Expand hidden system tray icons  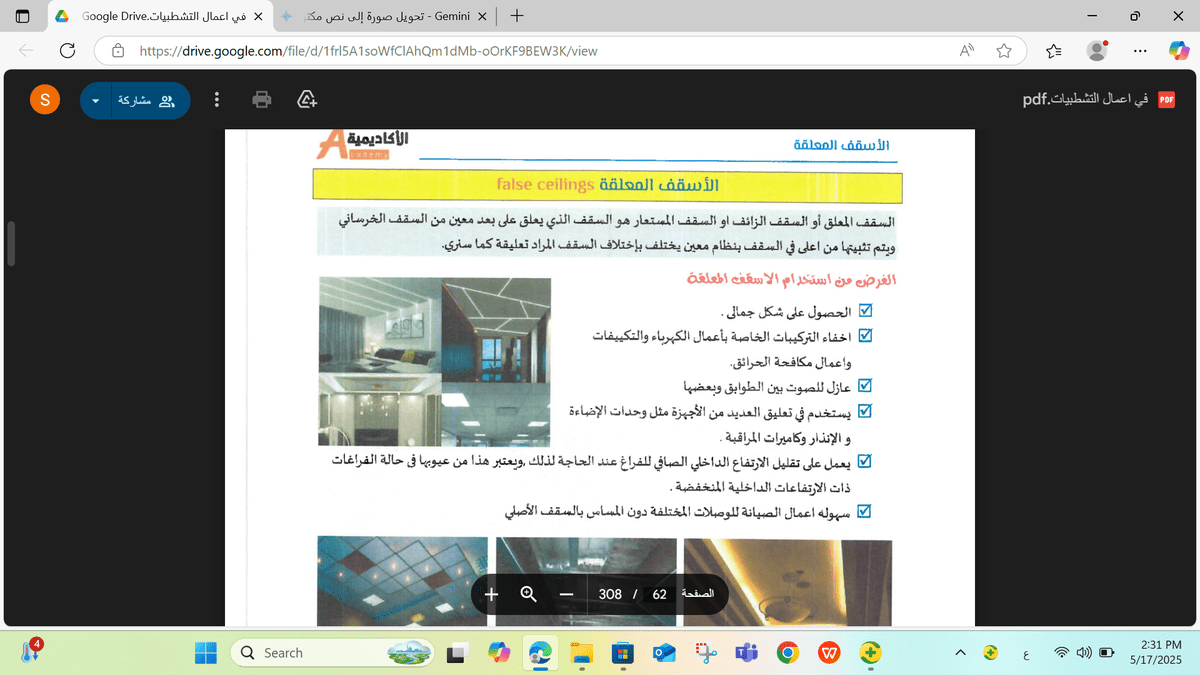(x=959, y=652)
